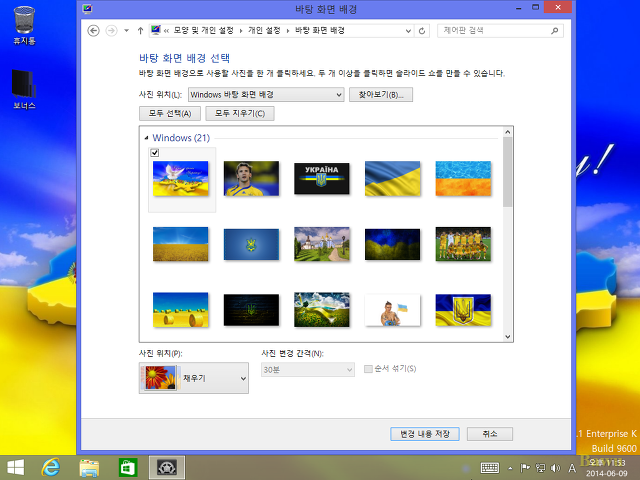This screenshot has width=640, height=480.
Task: Uncheck the dove wallpaper checkbox
Action: (x=155, y=153)
